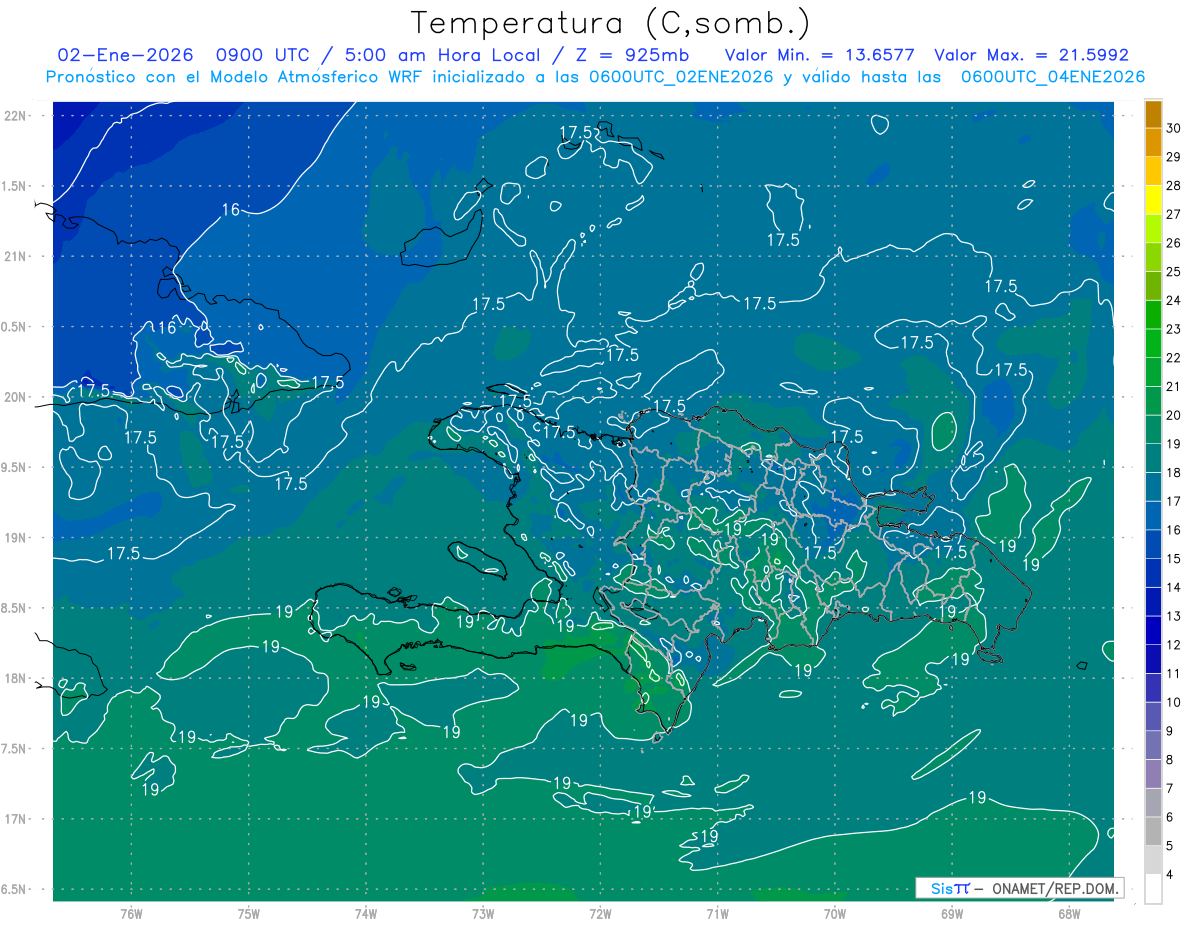This screenshot has height=927, width=1200.
Task: Click the '68W' longitude axis label
Action: pyautogui.click(x=1069, y=914)
